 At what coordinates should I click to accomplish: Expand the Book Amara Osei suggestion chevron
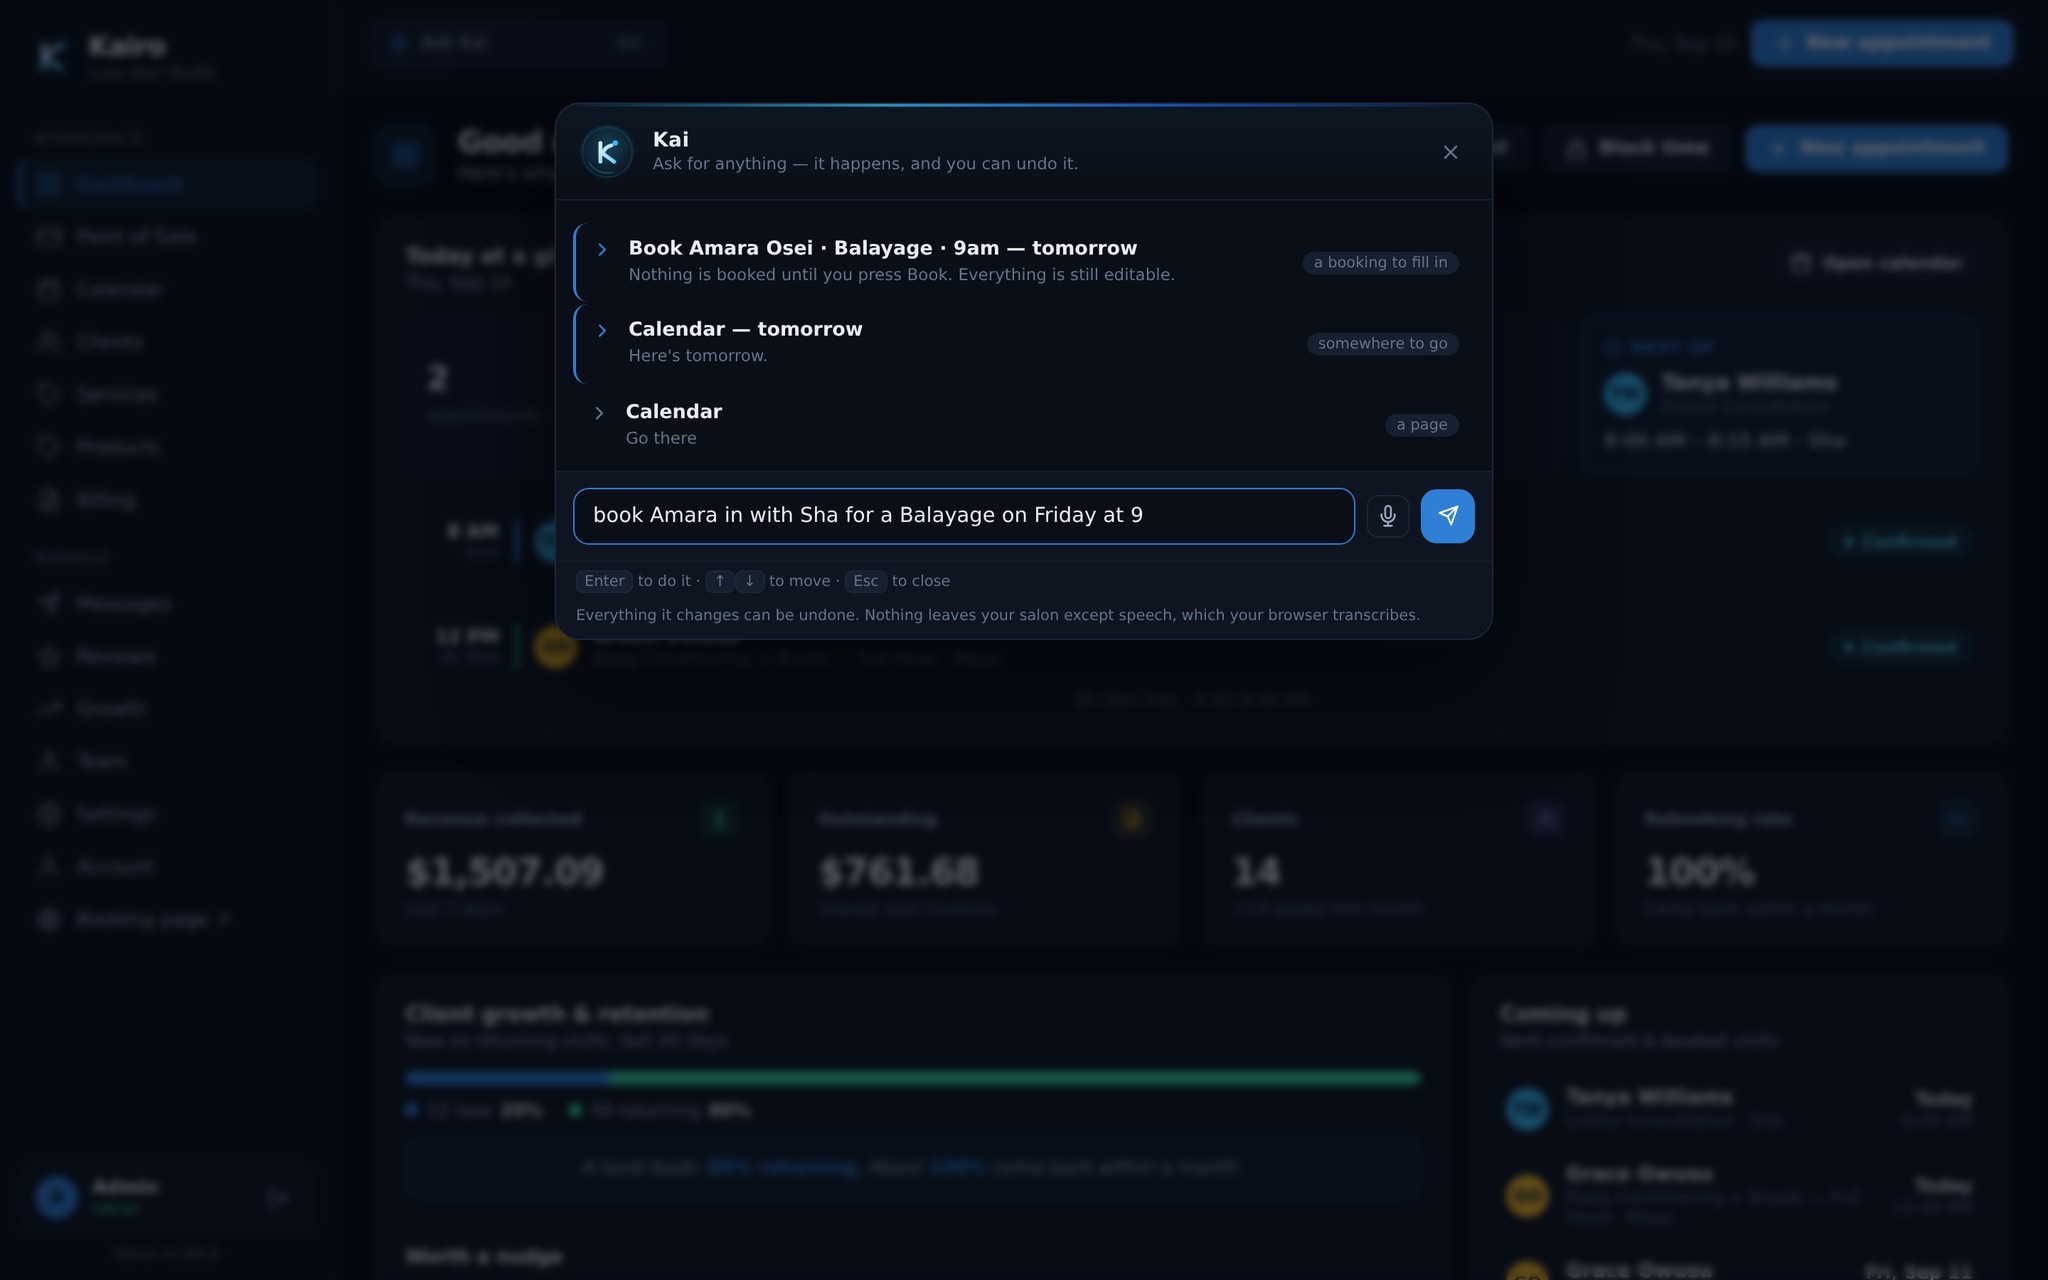[602, 249]
